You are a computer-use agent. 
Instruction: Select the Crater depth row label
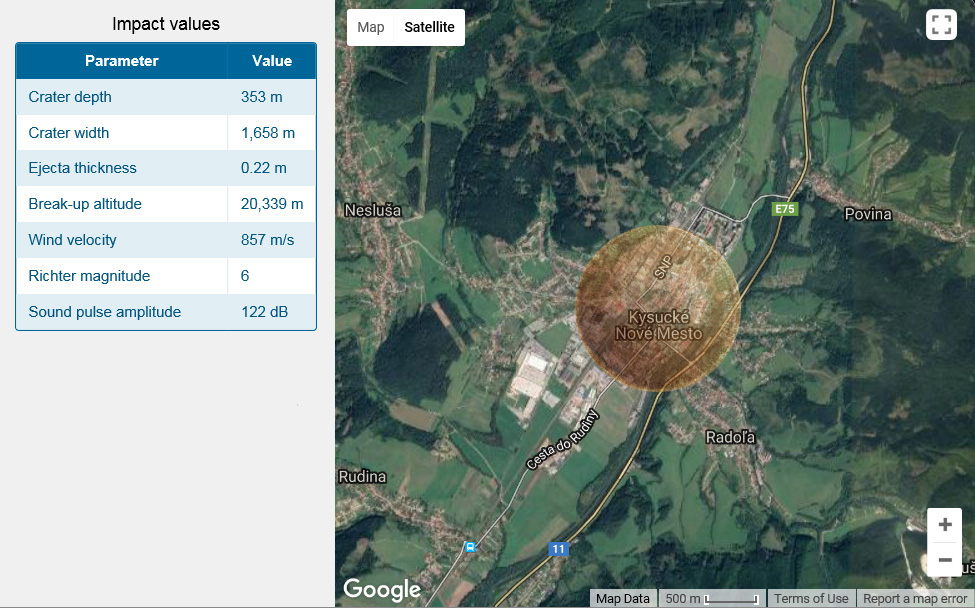pyautogui.click(x=70, y=97)
